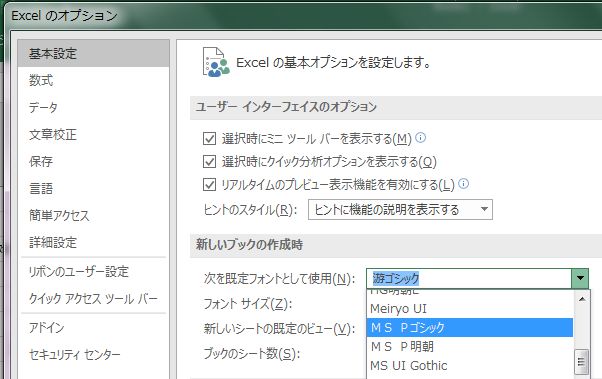Open the リボンのユーザー設定 category

tap(94, 272)
